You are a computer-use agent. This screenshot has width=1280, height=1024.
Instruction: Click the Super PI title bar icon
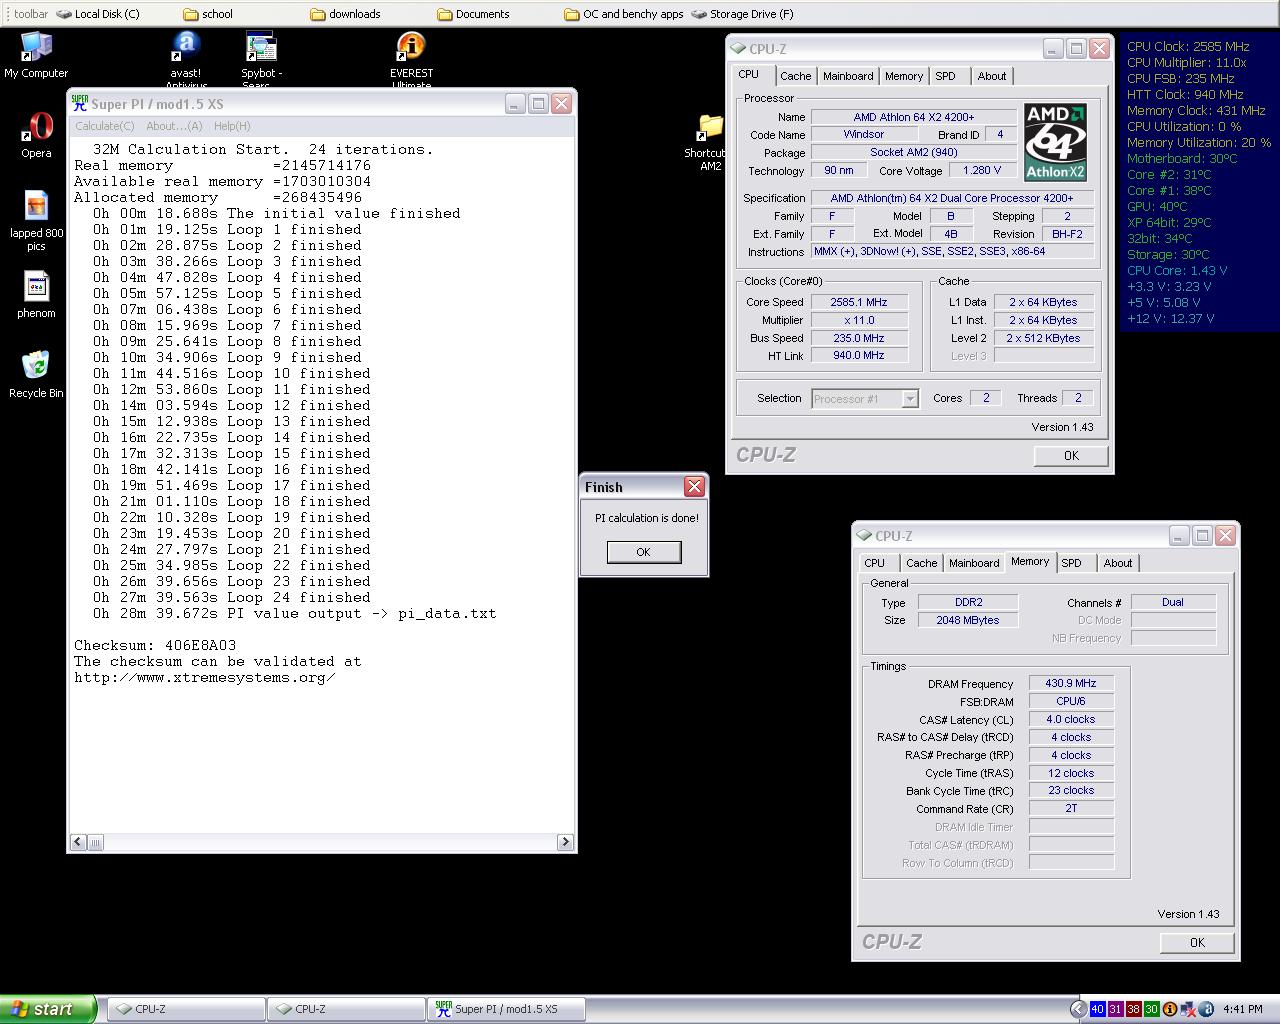[x=80, y=103]
